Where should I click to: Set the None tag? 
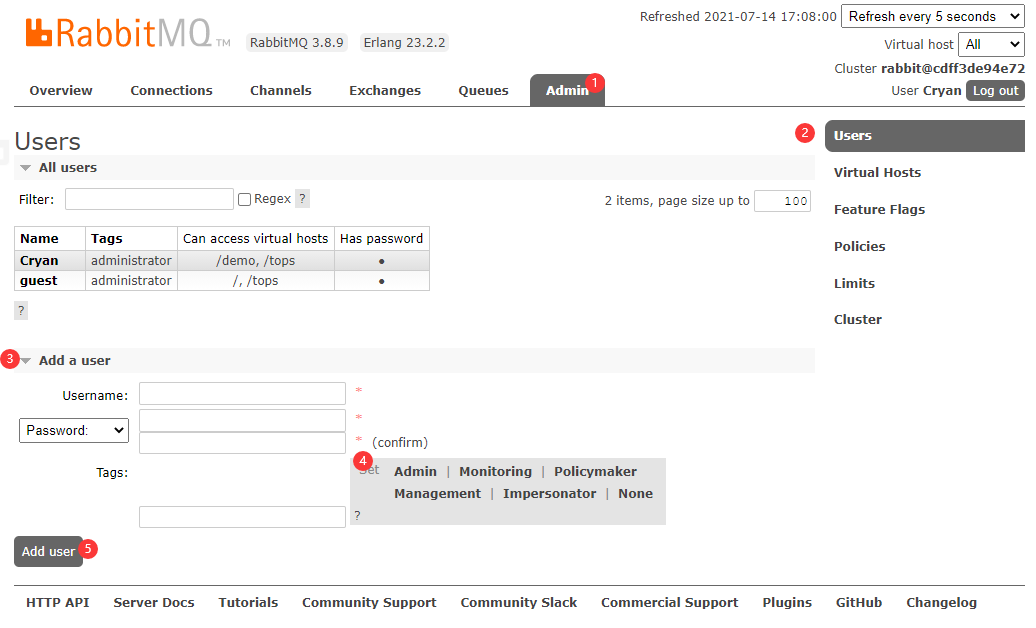pyautogui.click(x=636, y=494)
